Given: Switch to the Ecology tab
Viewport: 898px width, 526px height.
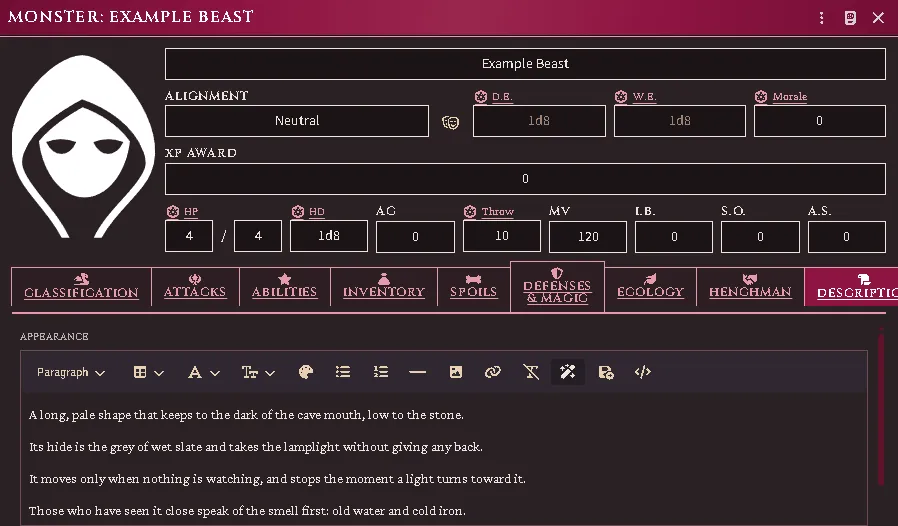Looking at the screenshot, I should tap(651, 286).
